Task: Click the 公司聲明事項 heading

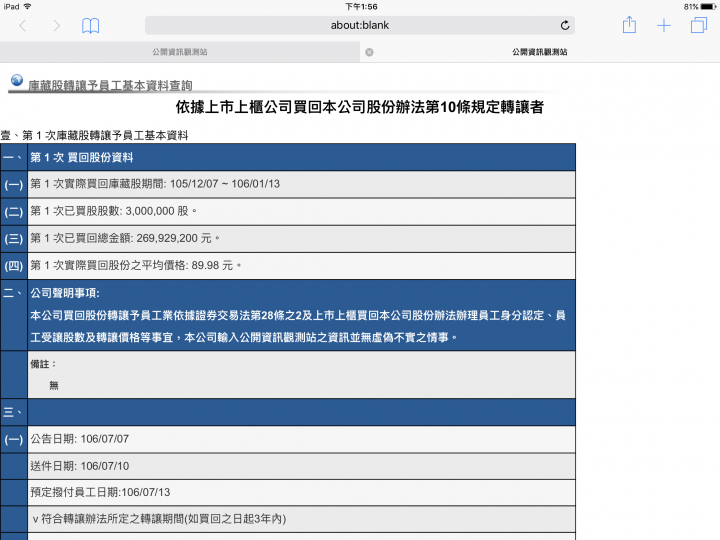Action: 65,293
